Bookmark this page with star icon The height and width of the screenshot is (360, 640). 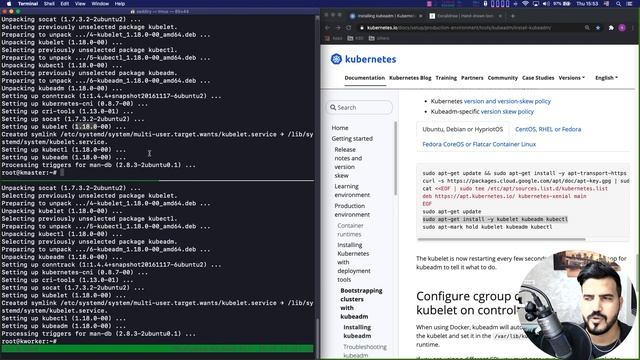tap(598, 28)
